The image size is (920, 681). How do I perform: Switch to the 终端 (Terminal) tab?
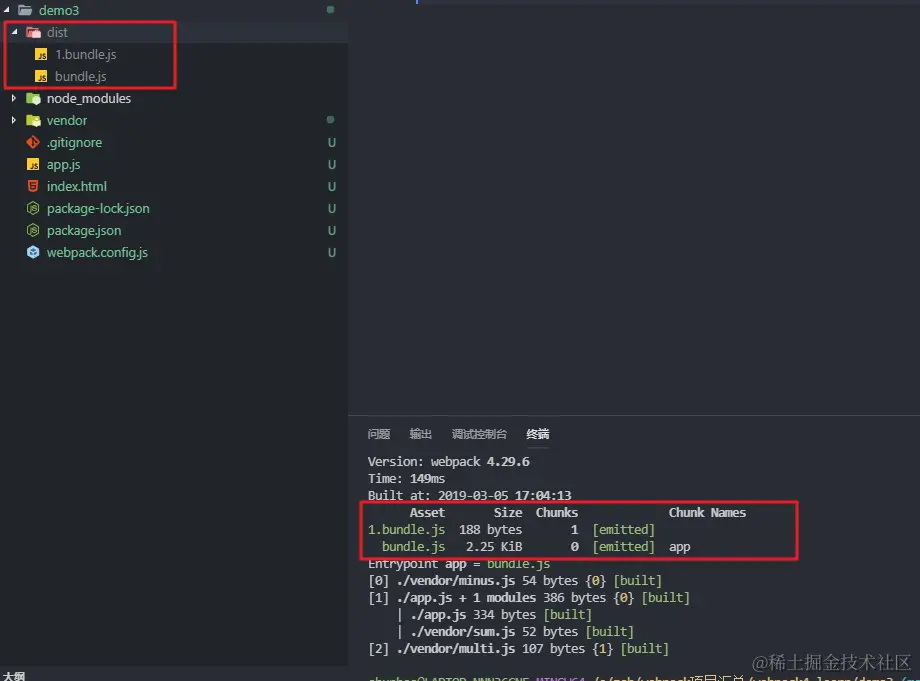pyautogui.click(x=537, y=434)
